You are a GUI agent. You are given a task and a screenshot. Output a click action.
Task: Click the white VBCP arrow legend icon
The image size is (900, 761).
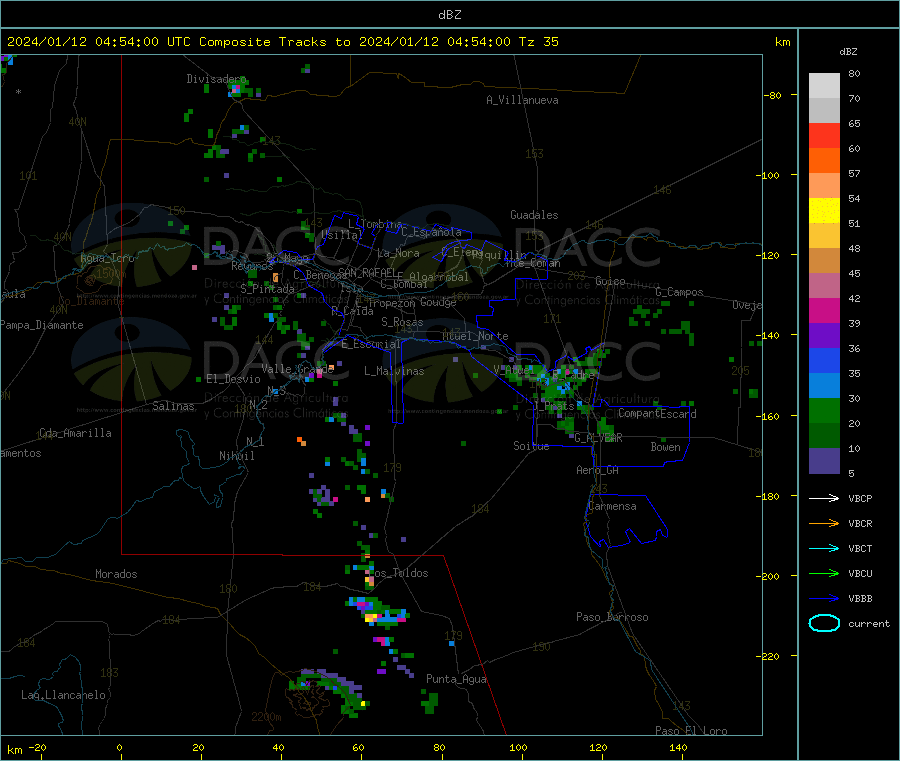(824, 498)
